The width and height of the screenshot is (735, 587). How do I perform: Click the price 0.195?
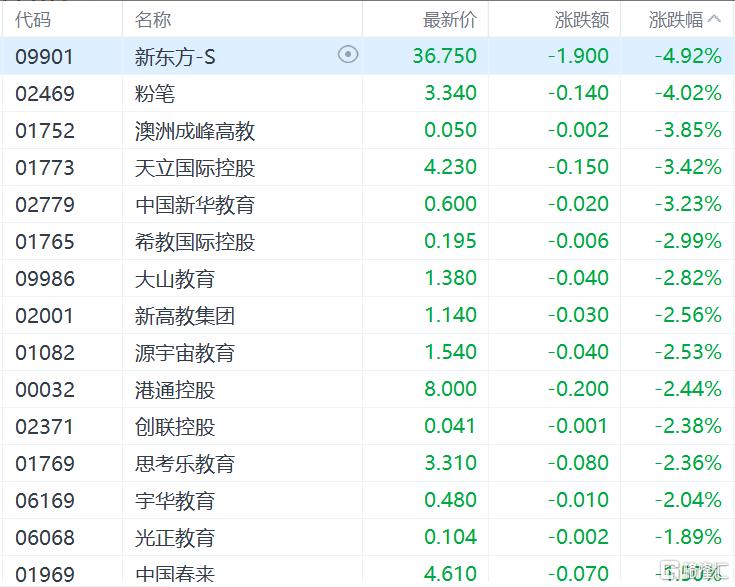point(450,241)
